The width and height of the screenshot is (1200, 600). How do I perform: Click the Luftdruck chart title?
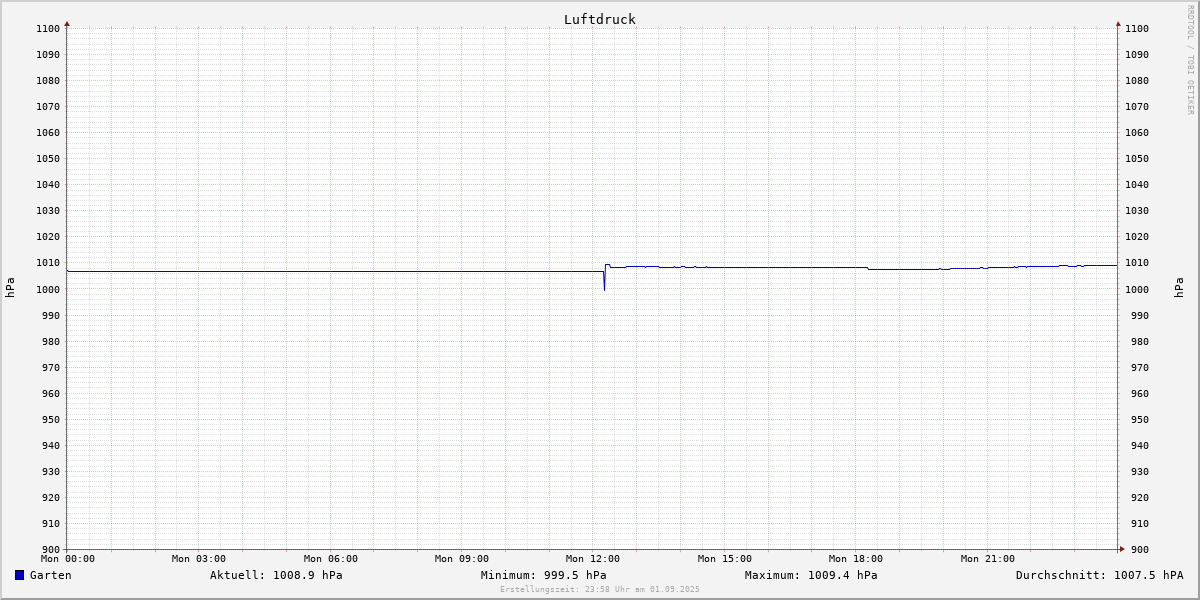600,19
